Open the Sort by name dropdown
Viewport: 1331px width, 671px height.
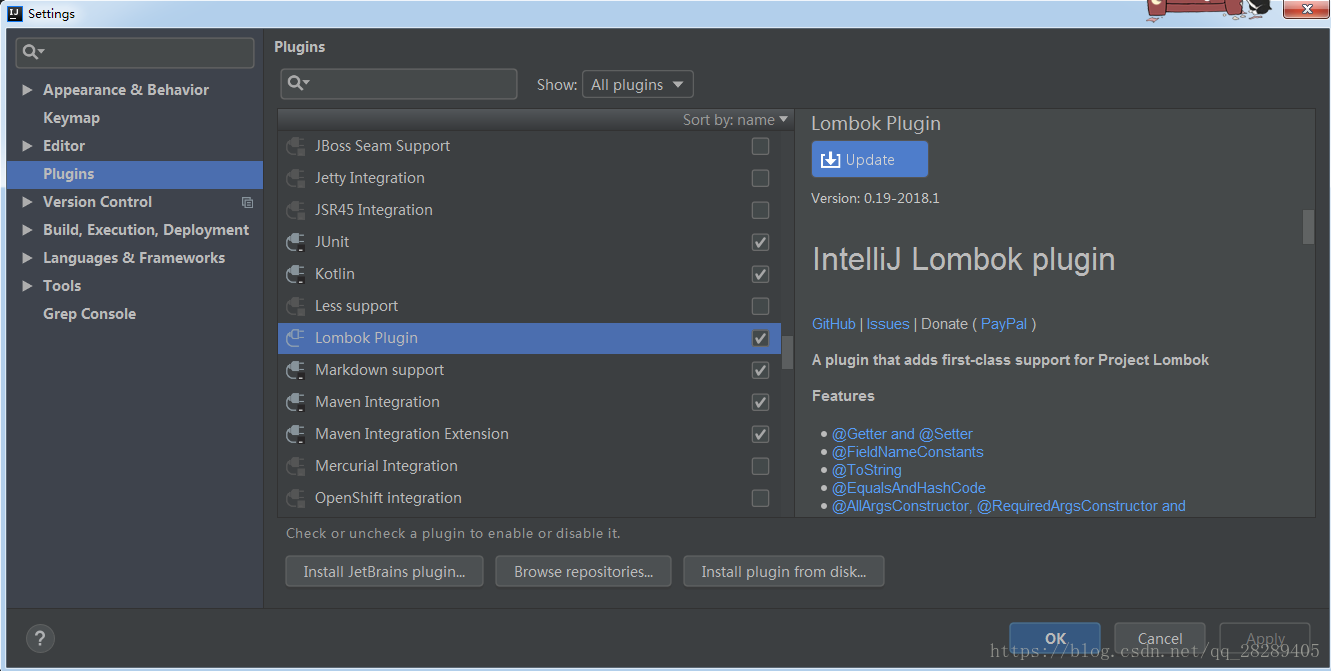[735, 120]
